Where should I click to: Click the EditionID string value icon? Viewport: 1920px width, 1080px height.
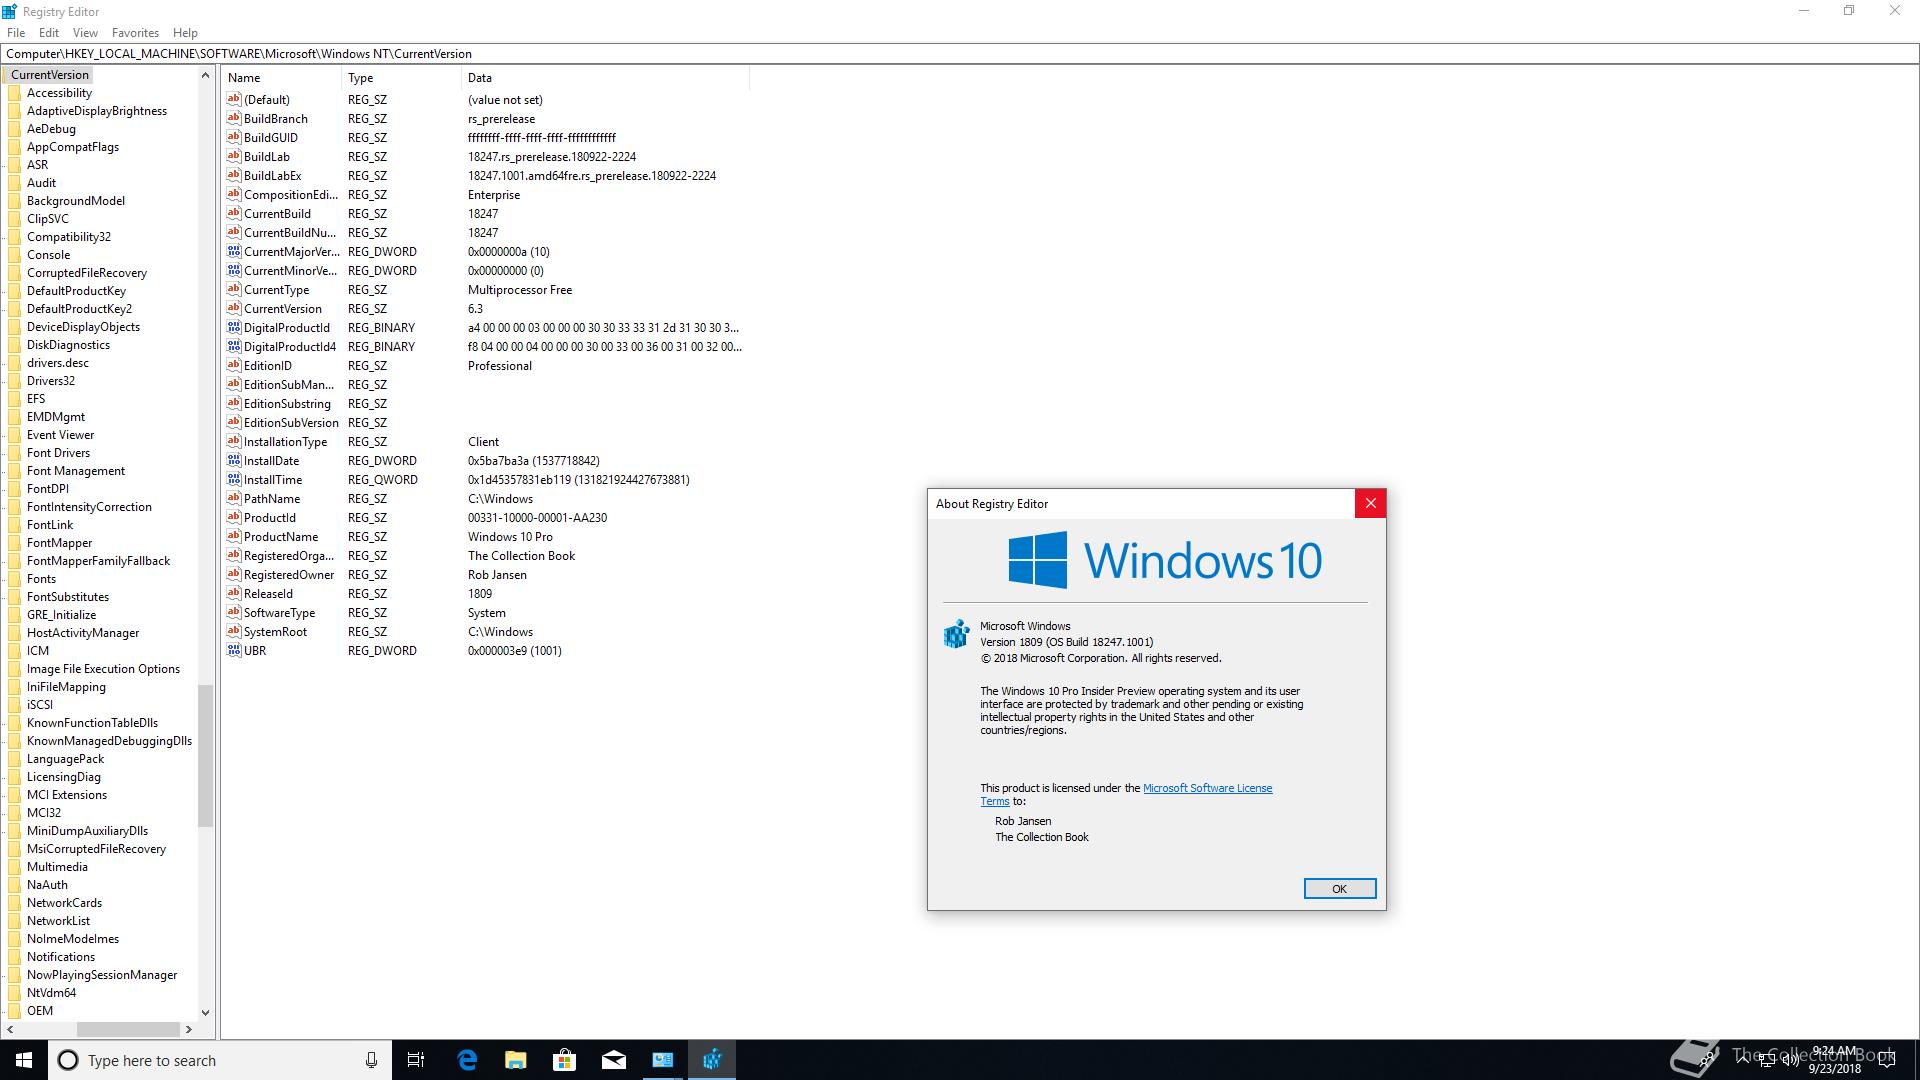point(234,365)
